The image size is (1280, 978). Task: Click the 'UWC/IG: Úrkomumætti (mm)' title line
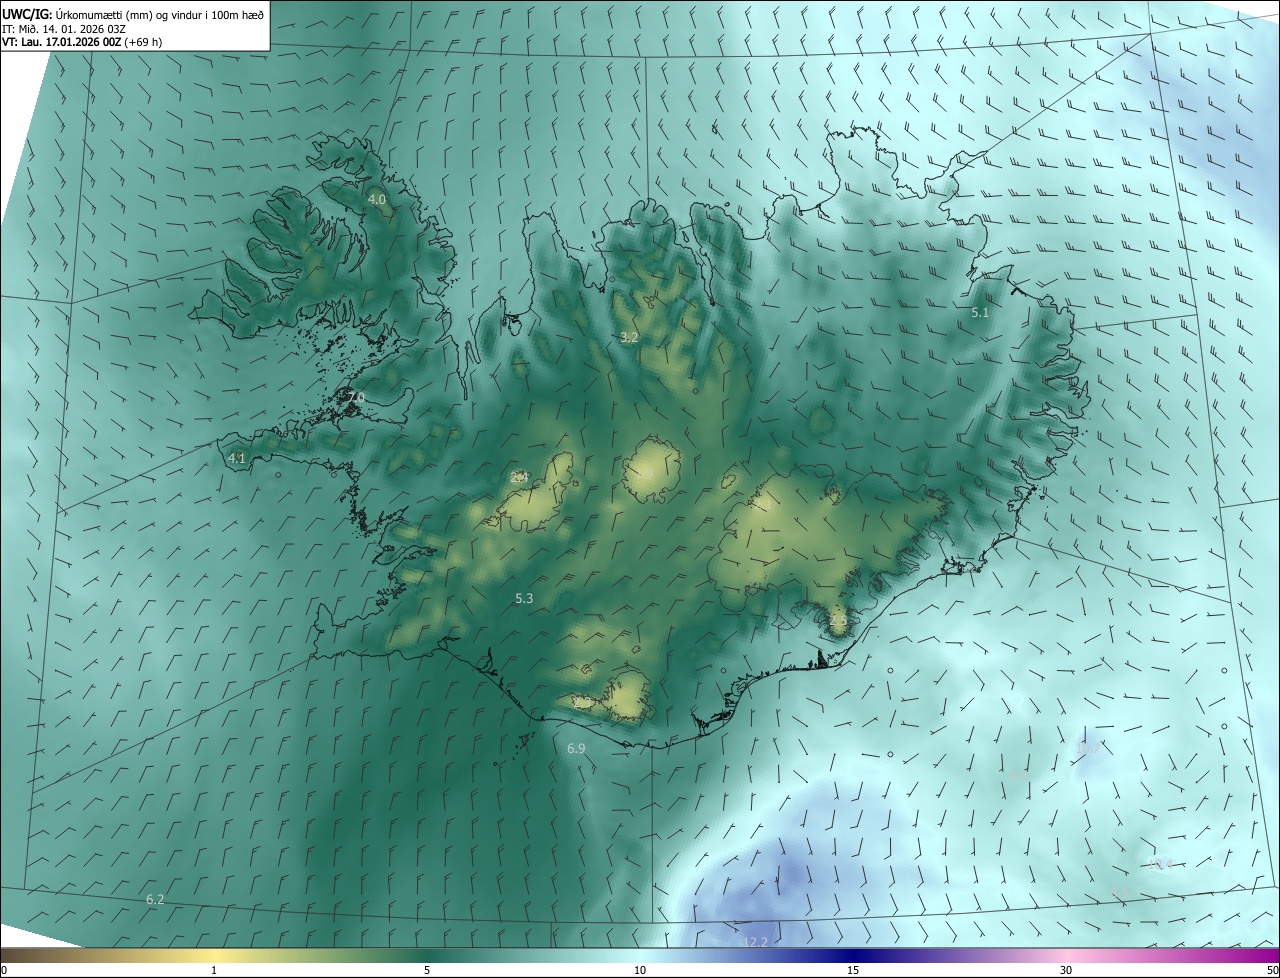tap(133, 14)
